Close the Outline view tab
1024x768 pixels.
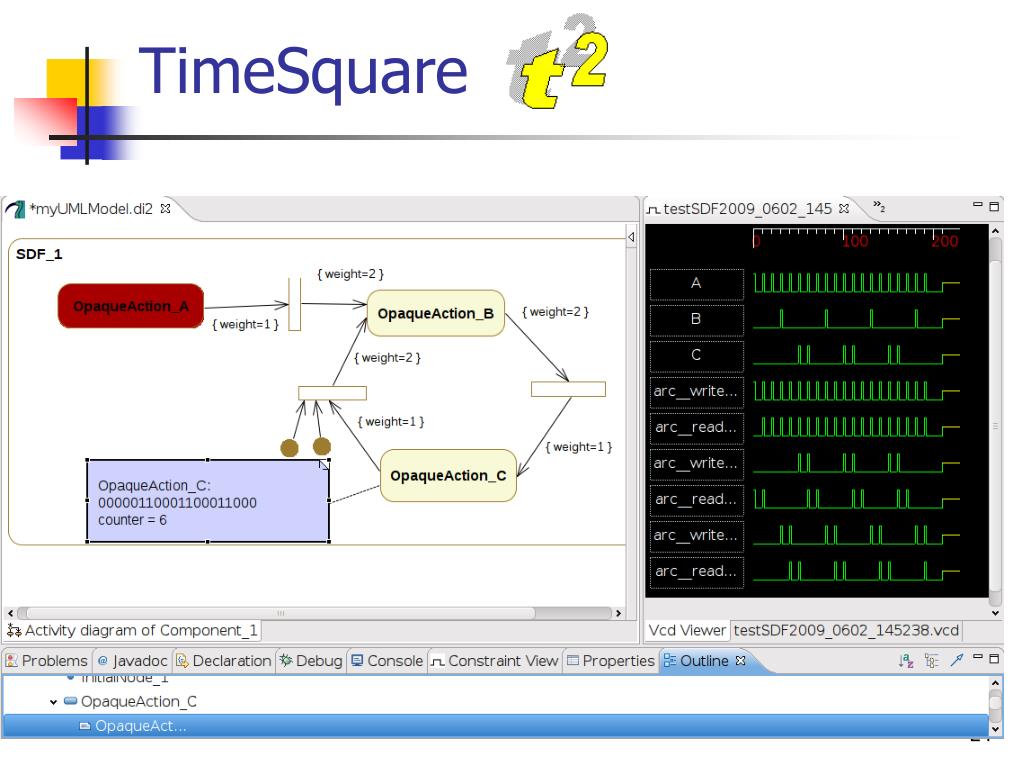(x=741, y=660)
